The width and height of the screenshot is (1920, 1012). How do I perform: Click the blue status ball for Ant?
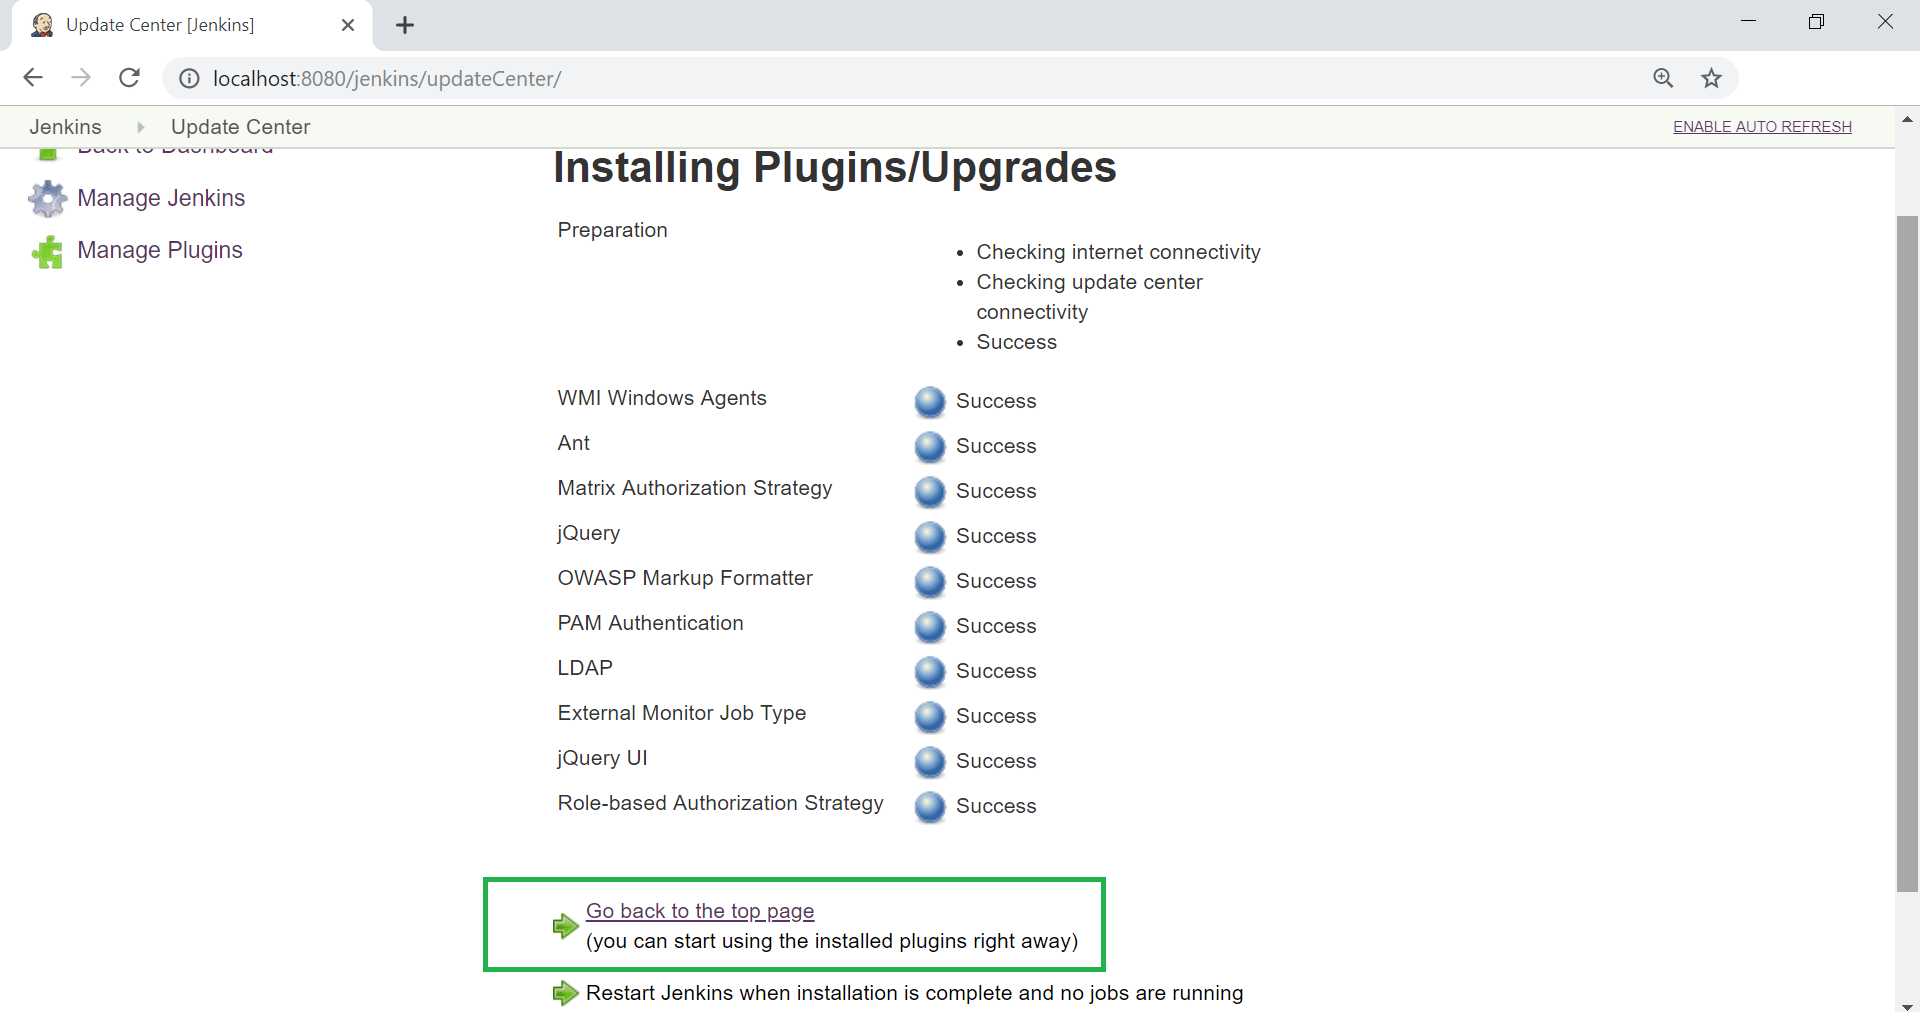coord(930,446)
